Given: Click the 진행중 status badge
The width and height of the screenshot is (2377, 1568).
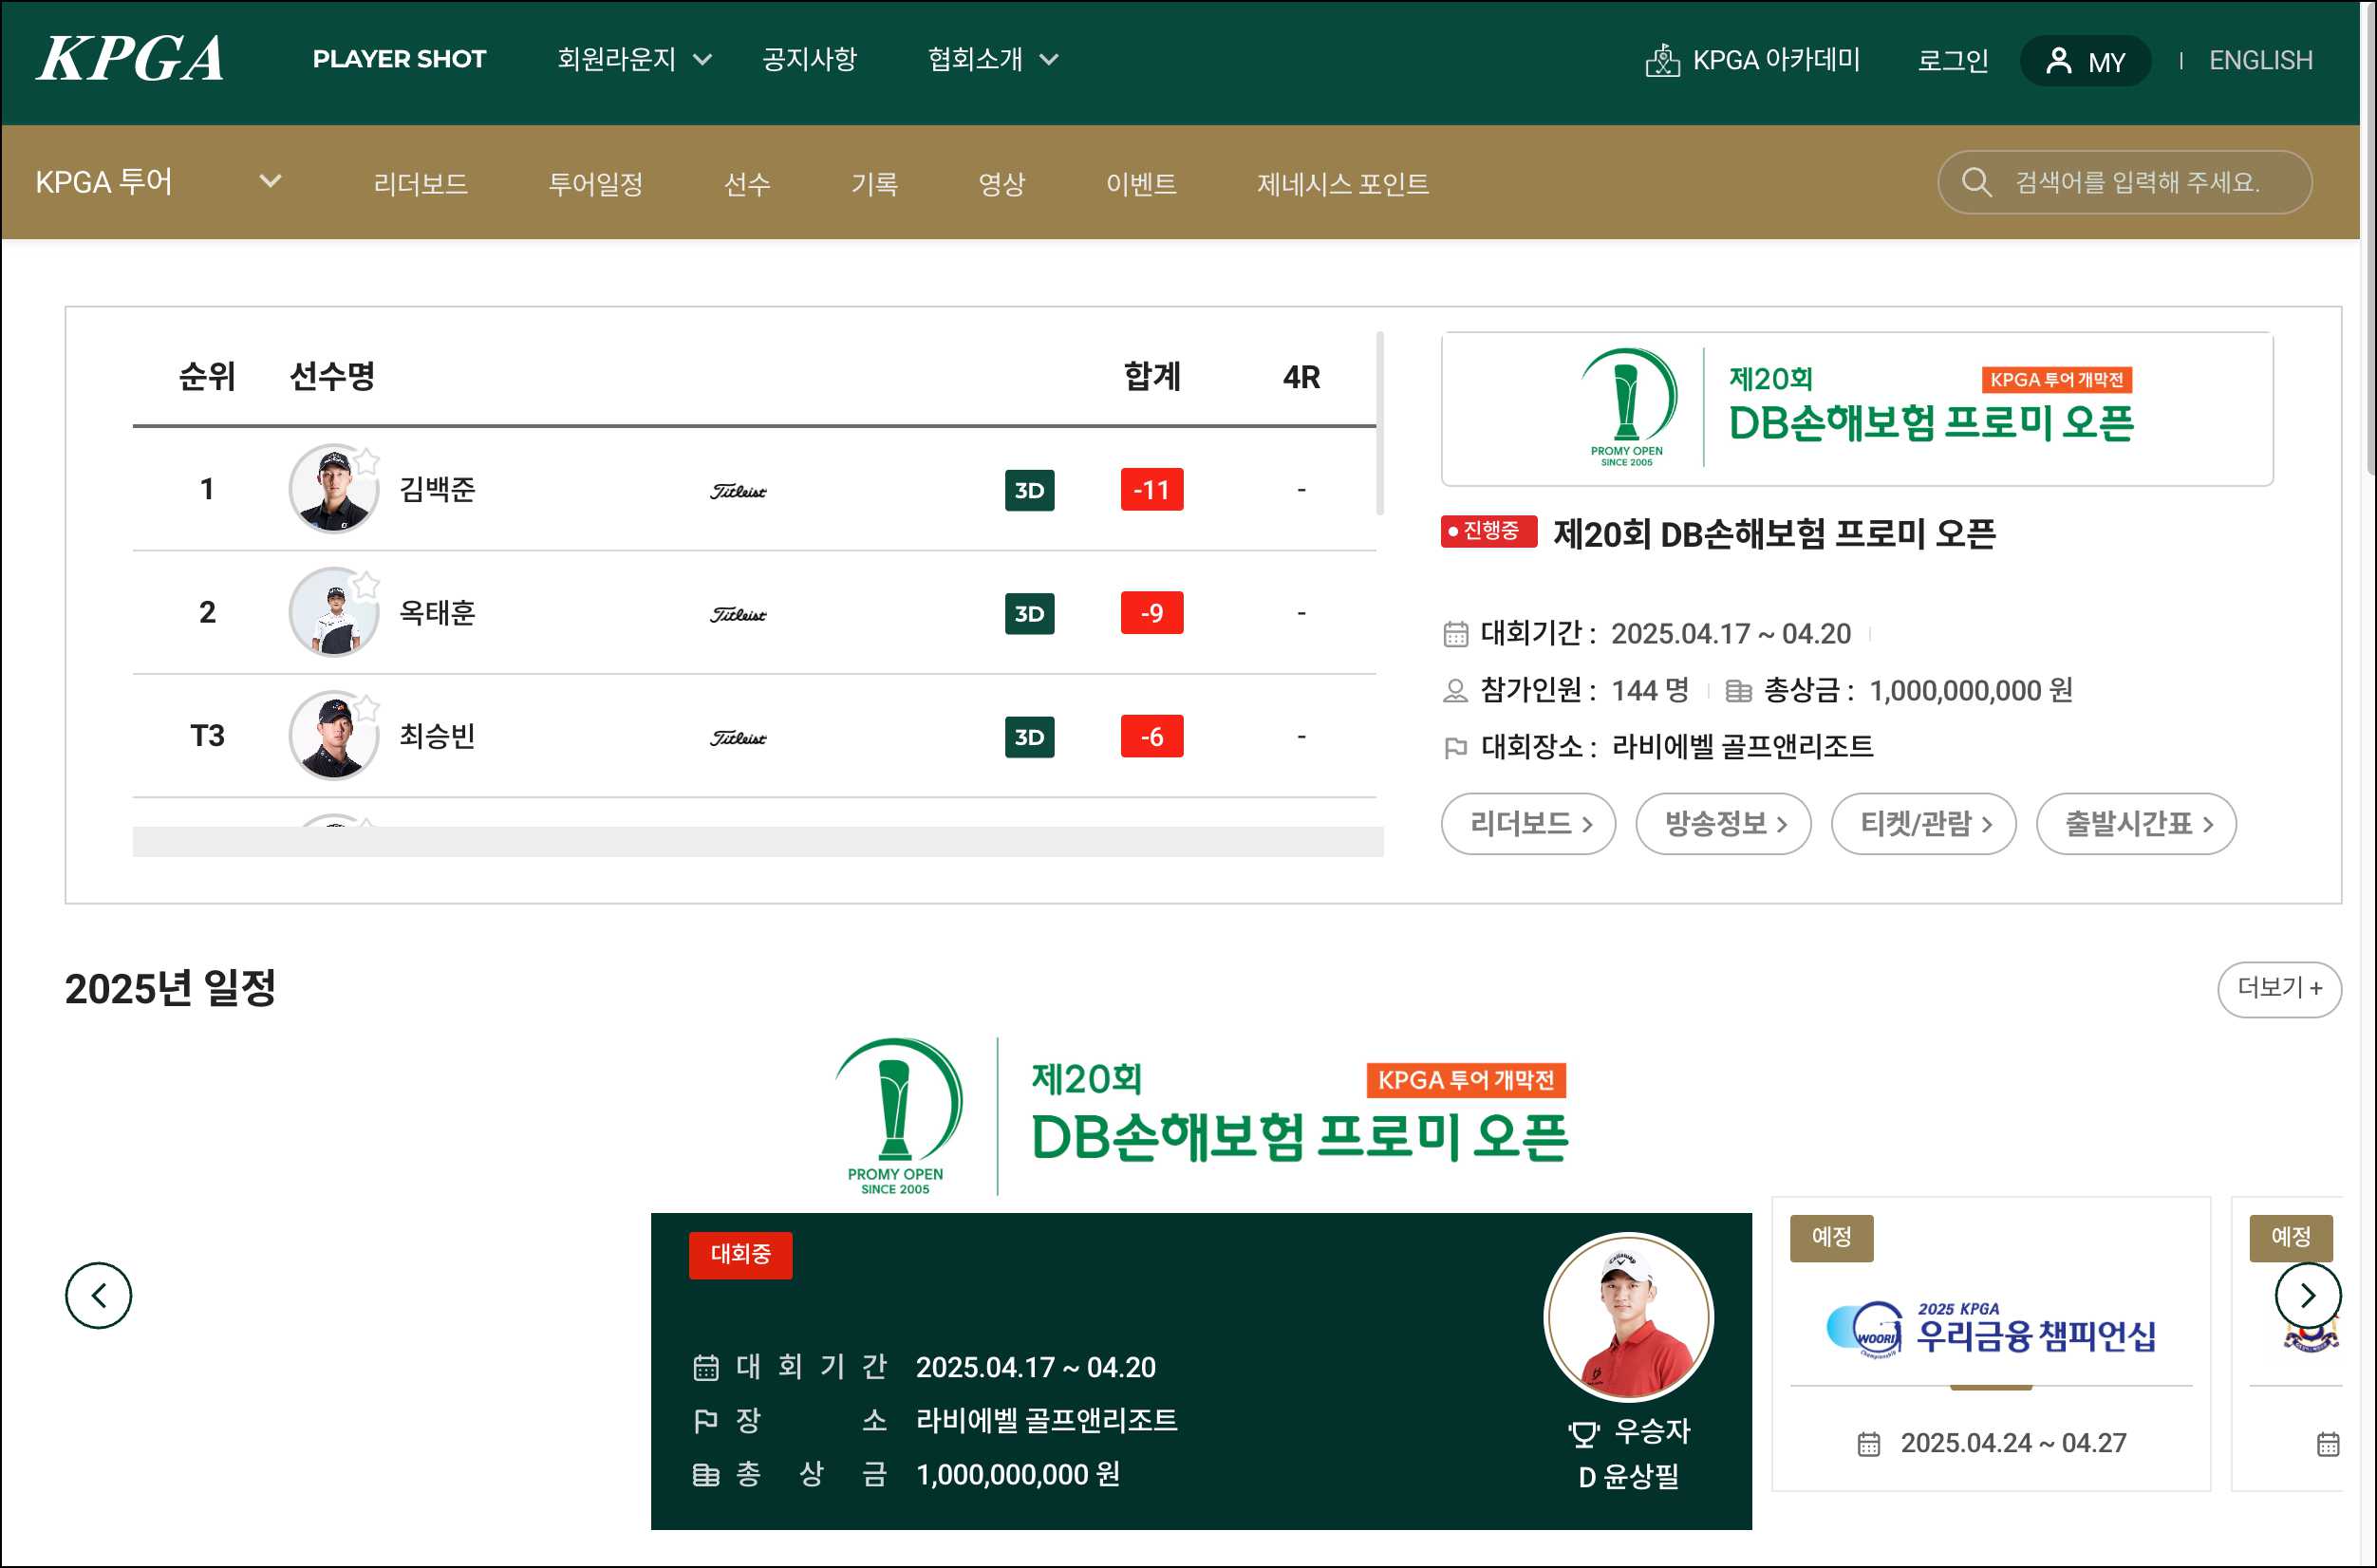Looking at the screenshot, I should coord(1488,531).
